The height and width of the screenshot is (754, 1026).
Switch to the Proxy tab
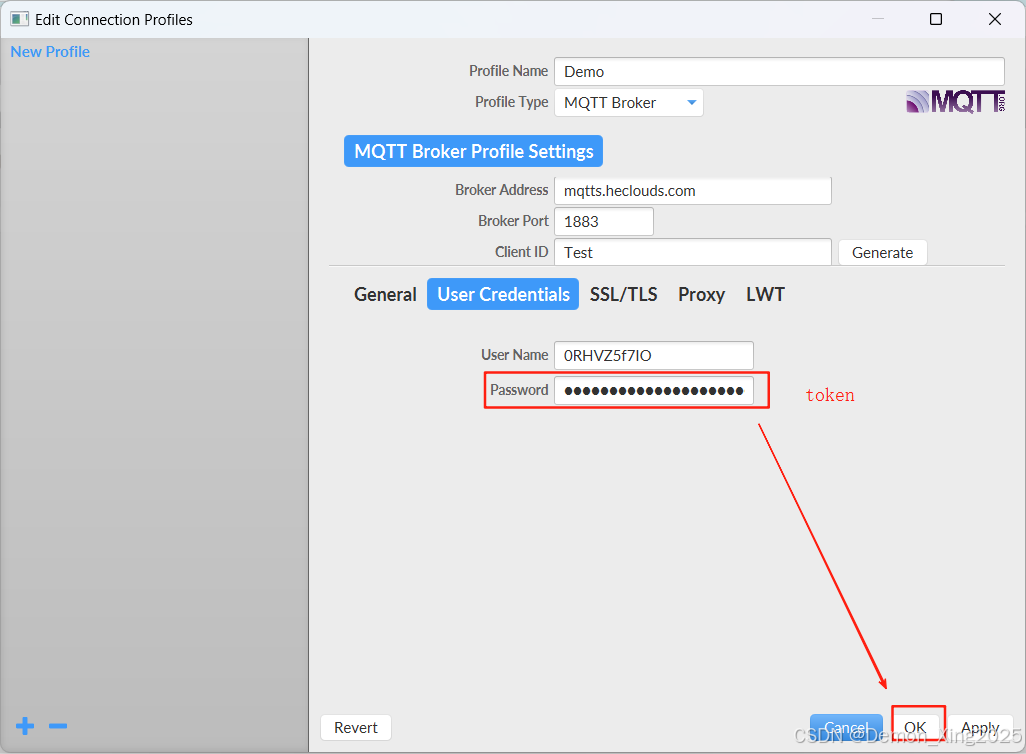(x=701, y=295)
